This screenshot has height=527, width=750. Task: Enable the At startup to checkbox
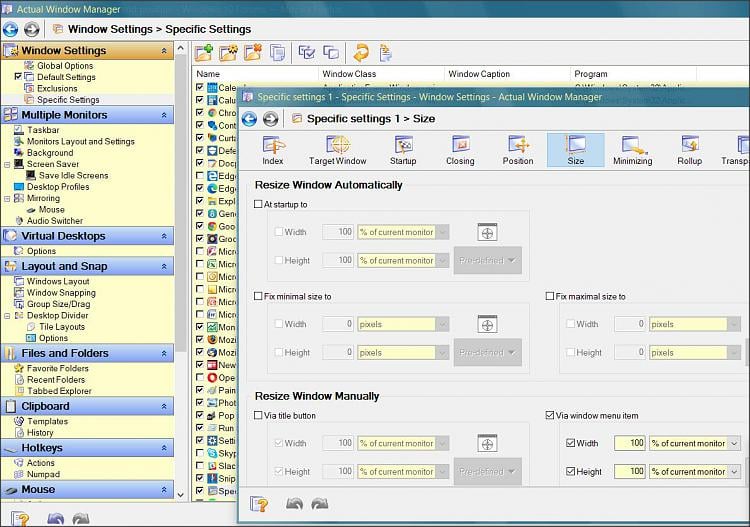[258, 204]
